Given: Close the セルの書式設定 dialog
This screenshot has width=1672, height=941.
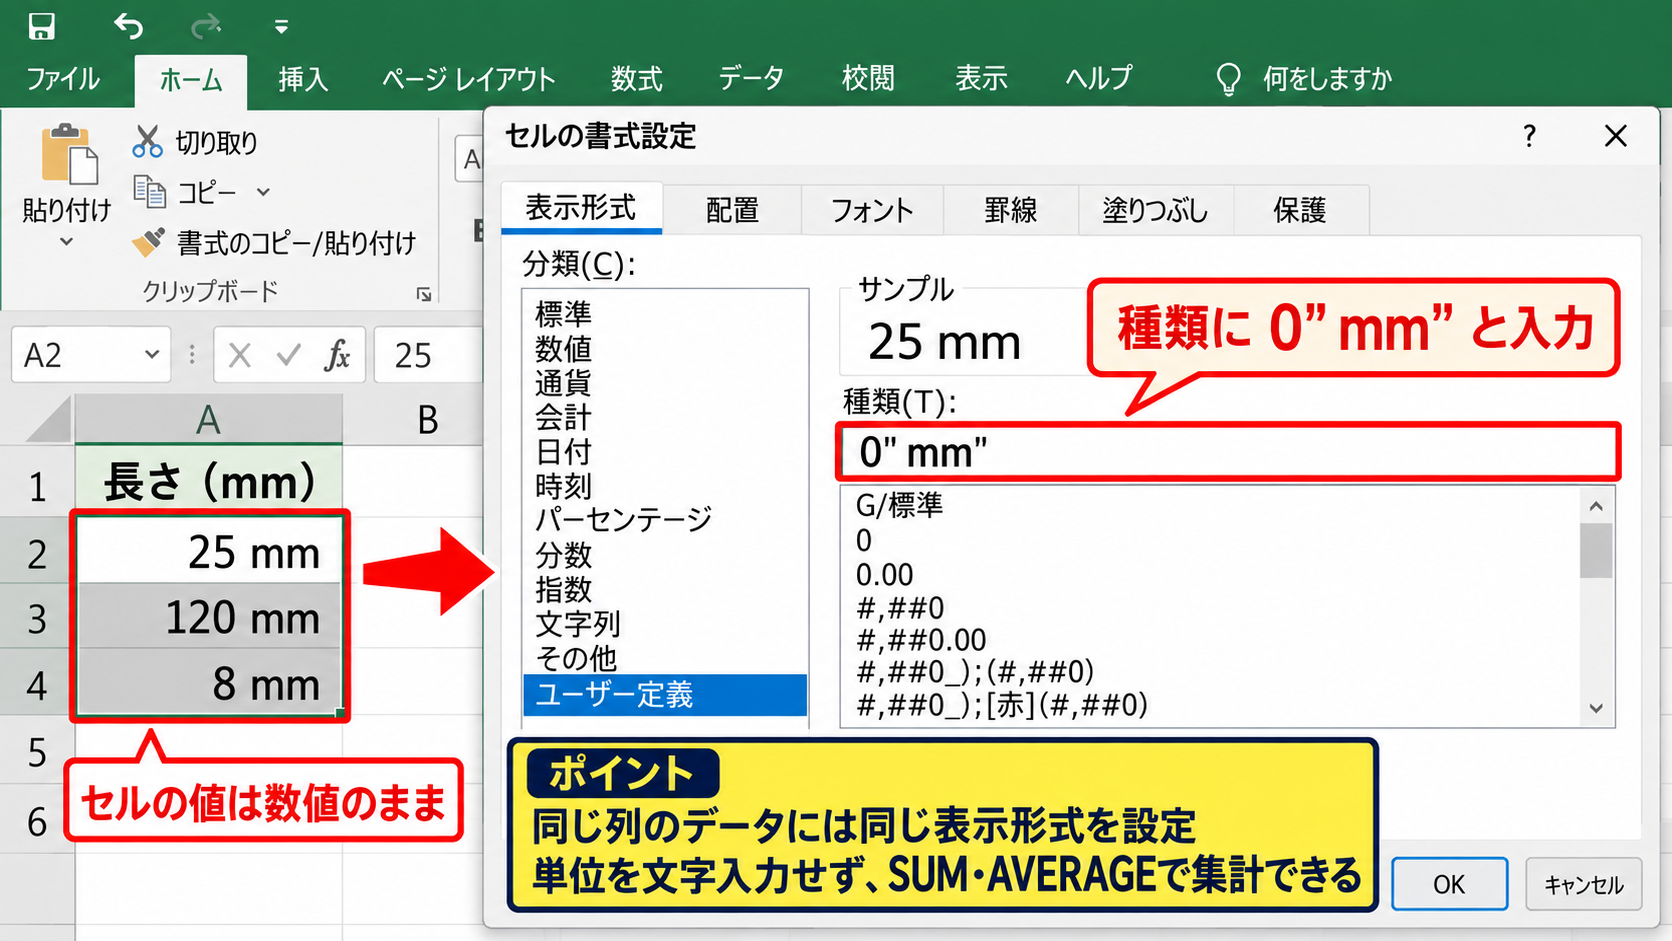Looking at the screenshot, I should point(1616,136).
